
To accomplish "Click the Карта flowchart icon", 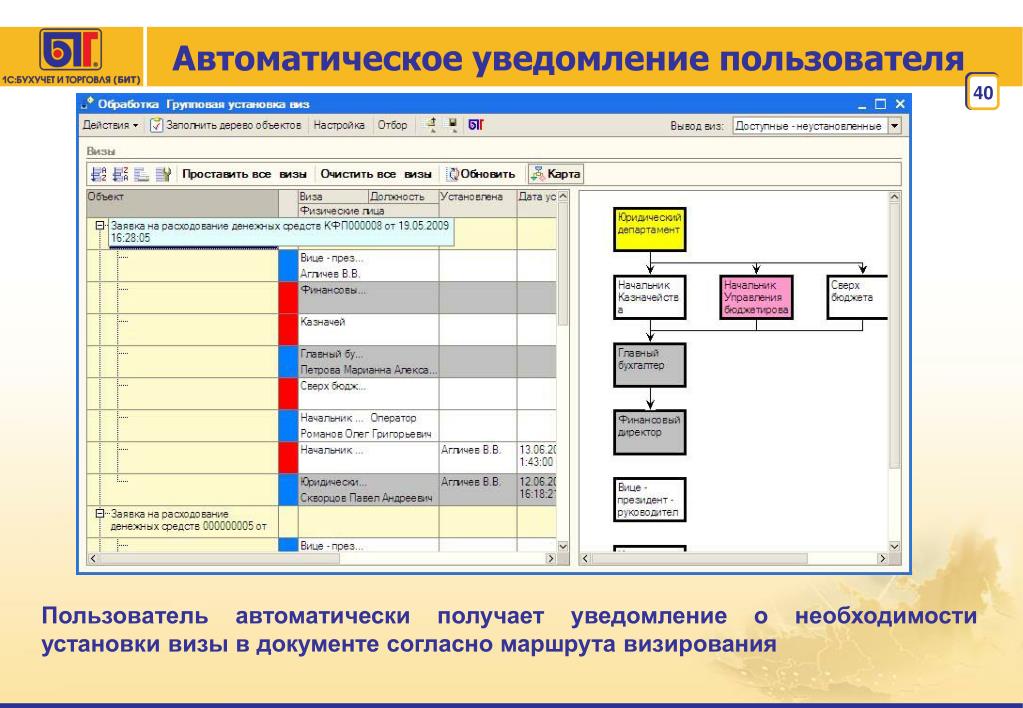I will point(538,174).
